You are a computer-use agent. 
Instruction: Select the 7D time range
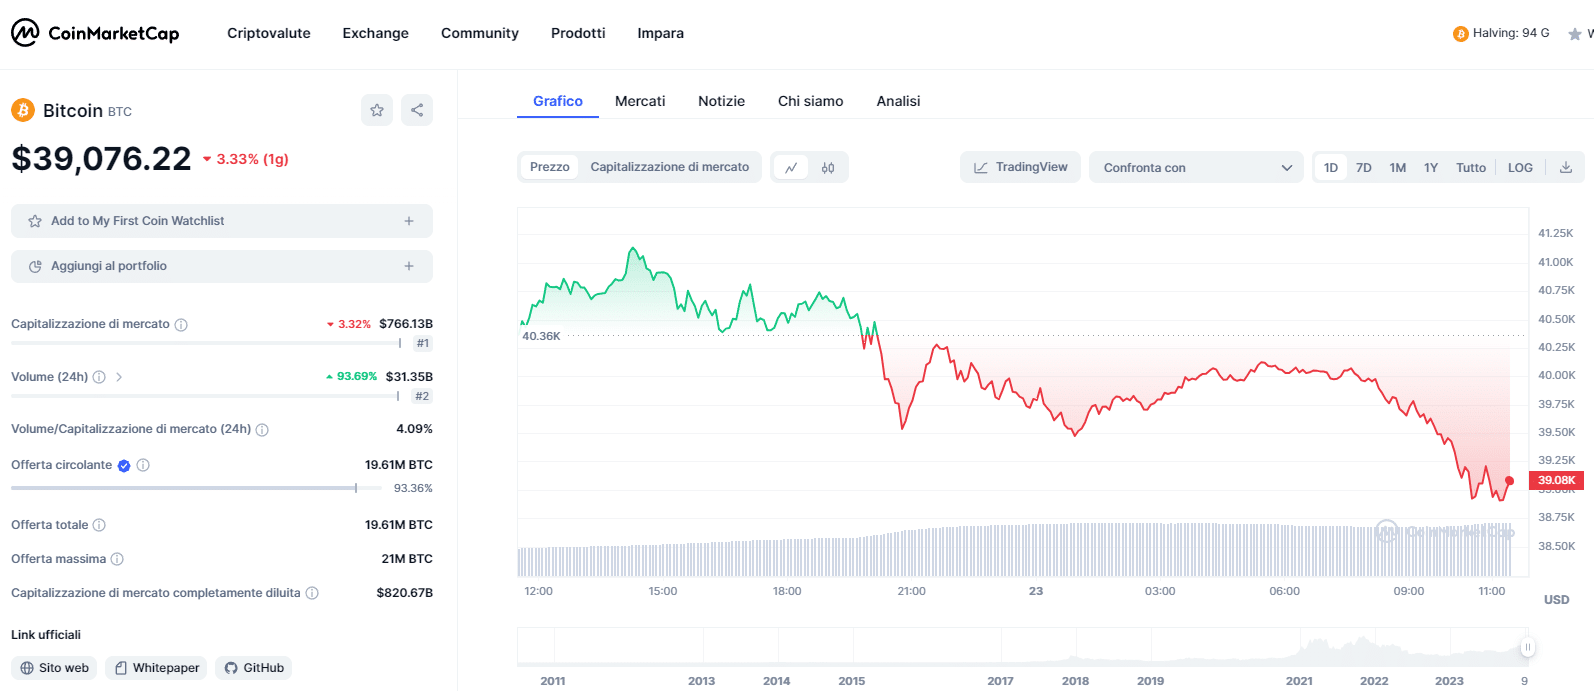[x=1363, y=168]
